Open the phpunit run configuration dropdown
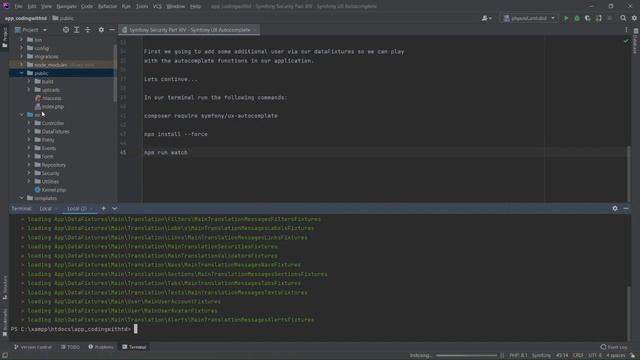The image size is (640, 360). point(529,18)
